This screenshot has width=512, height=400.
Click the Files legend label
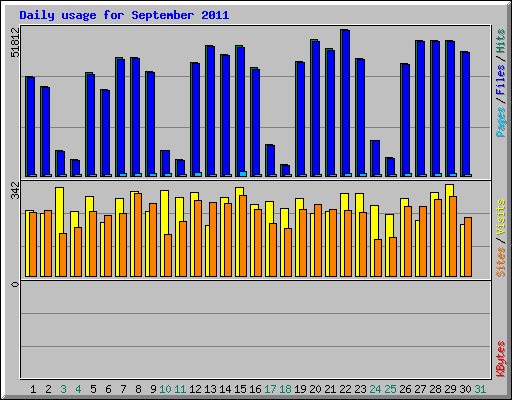[501, 80]
